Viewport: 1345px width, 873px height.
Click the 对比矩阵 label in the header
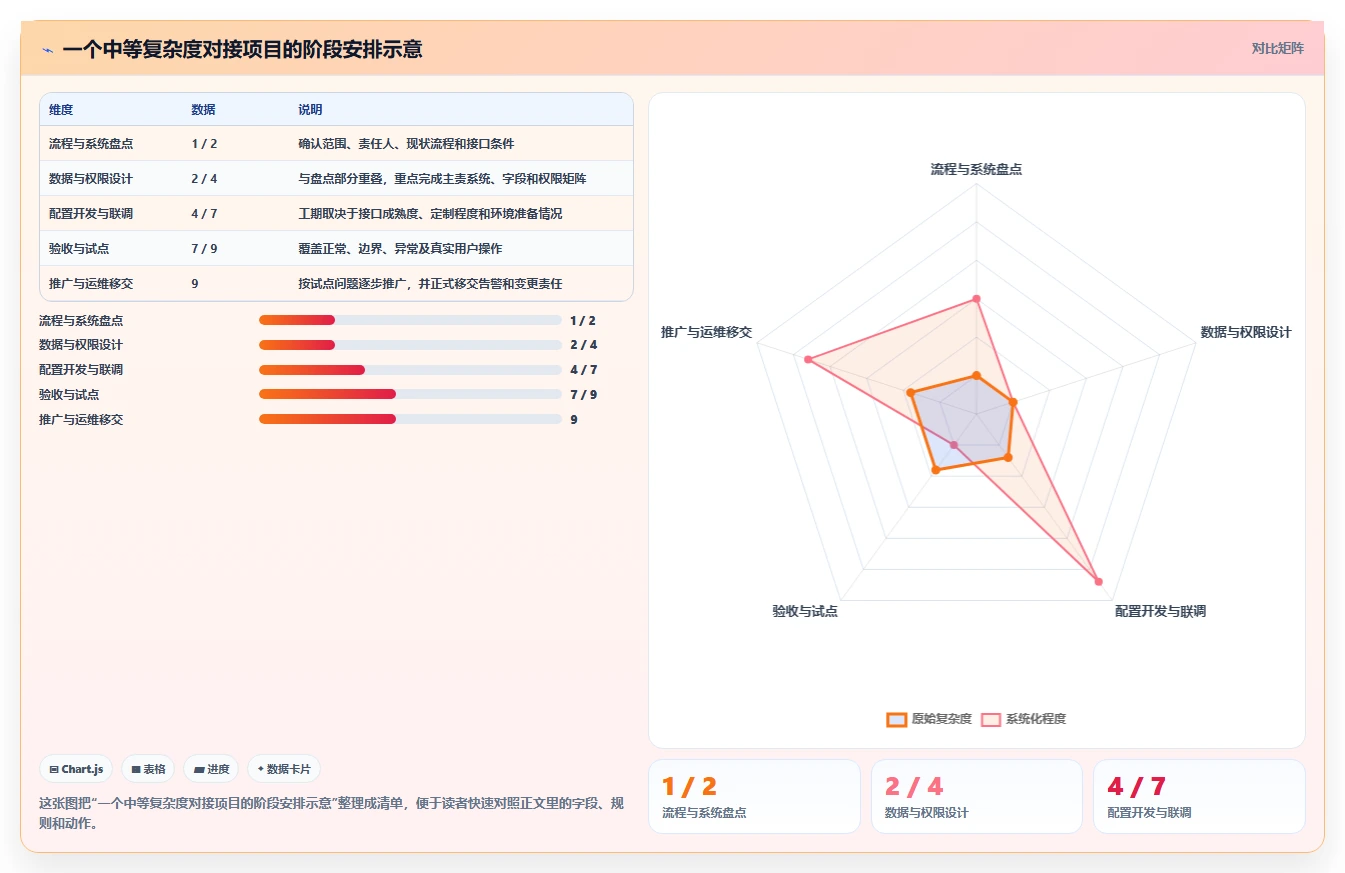pyautogui.click(x=1277, y=48)
